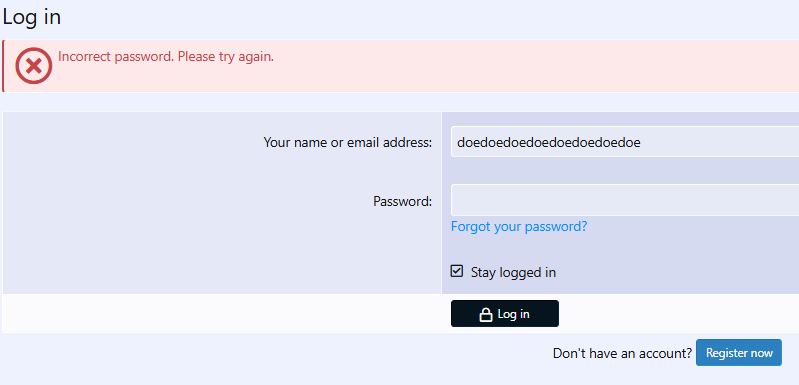Click the "Don't have an account?" text

tap(622, 353)
